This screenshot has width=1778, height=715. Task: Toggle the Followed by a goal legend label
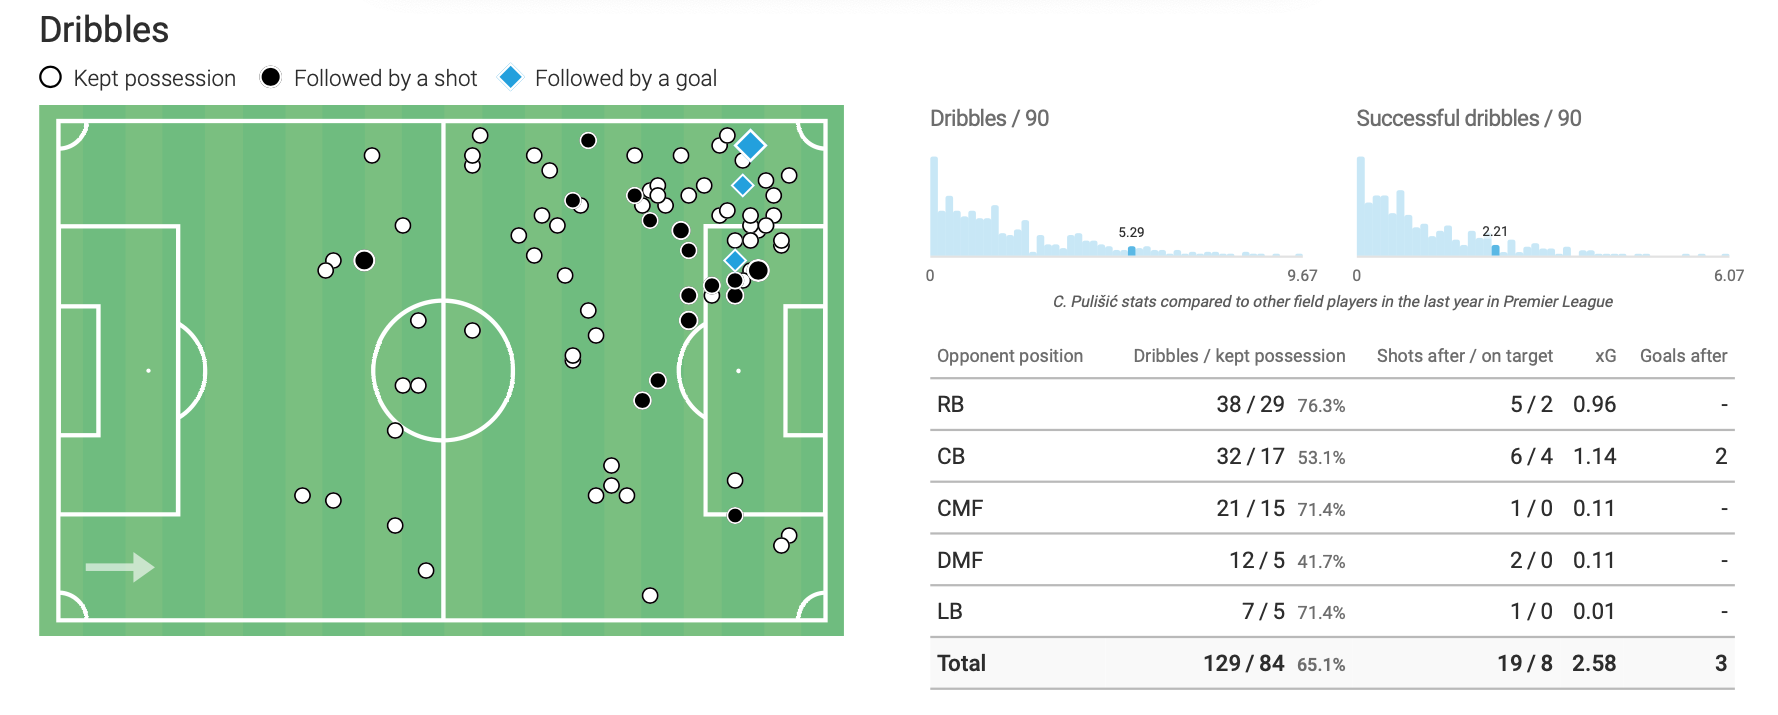click(x=626, y=78)
